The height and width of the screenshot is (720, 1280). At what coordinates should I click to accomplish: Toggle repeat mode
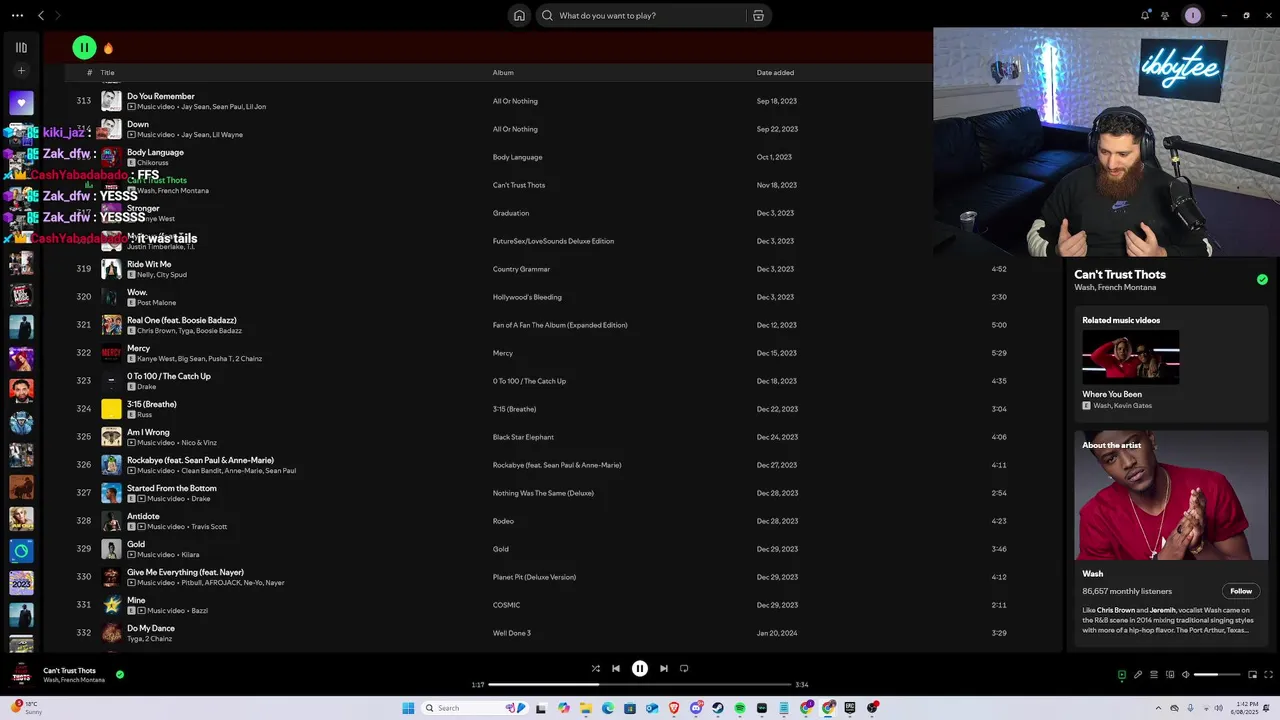pos(684,668)
